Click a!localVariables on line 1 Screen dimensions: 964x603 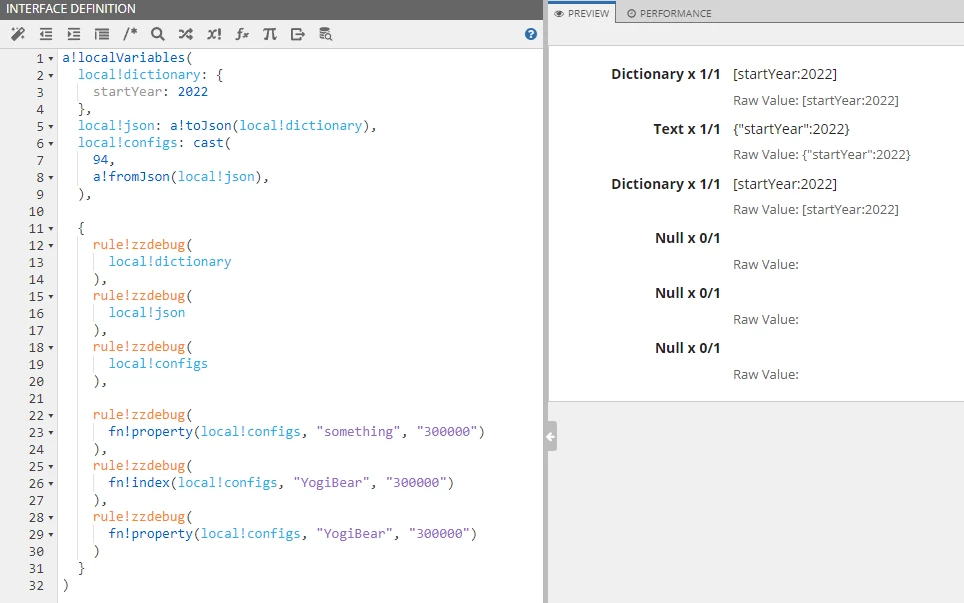(124, 58)
